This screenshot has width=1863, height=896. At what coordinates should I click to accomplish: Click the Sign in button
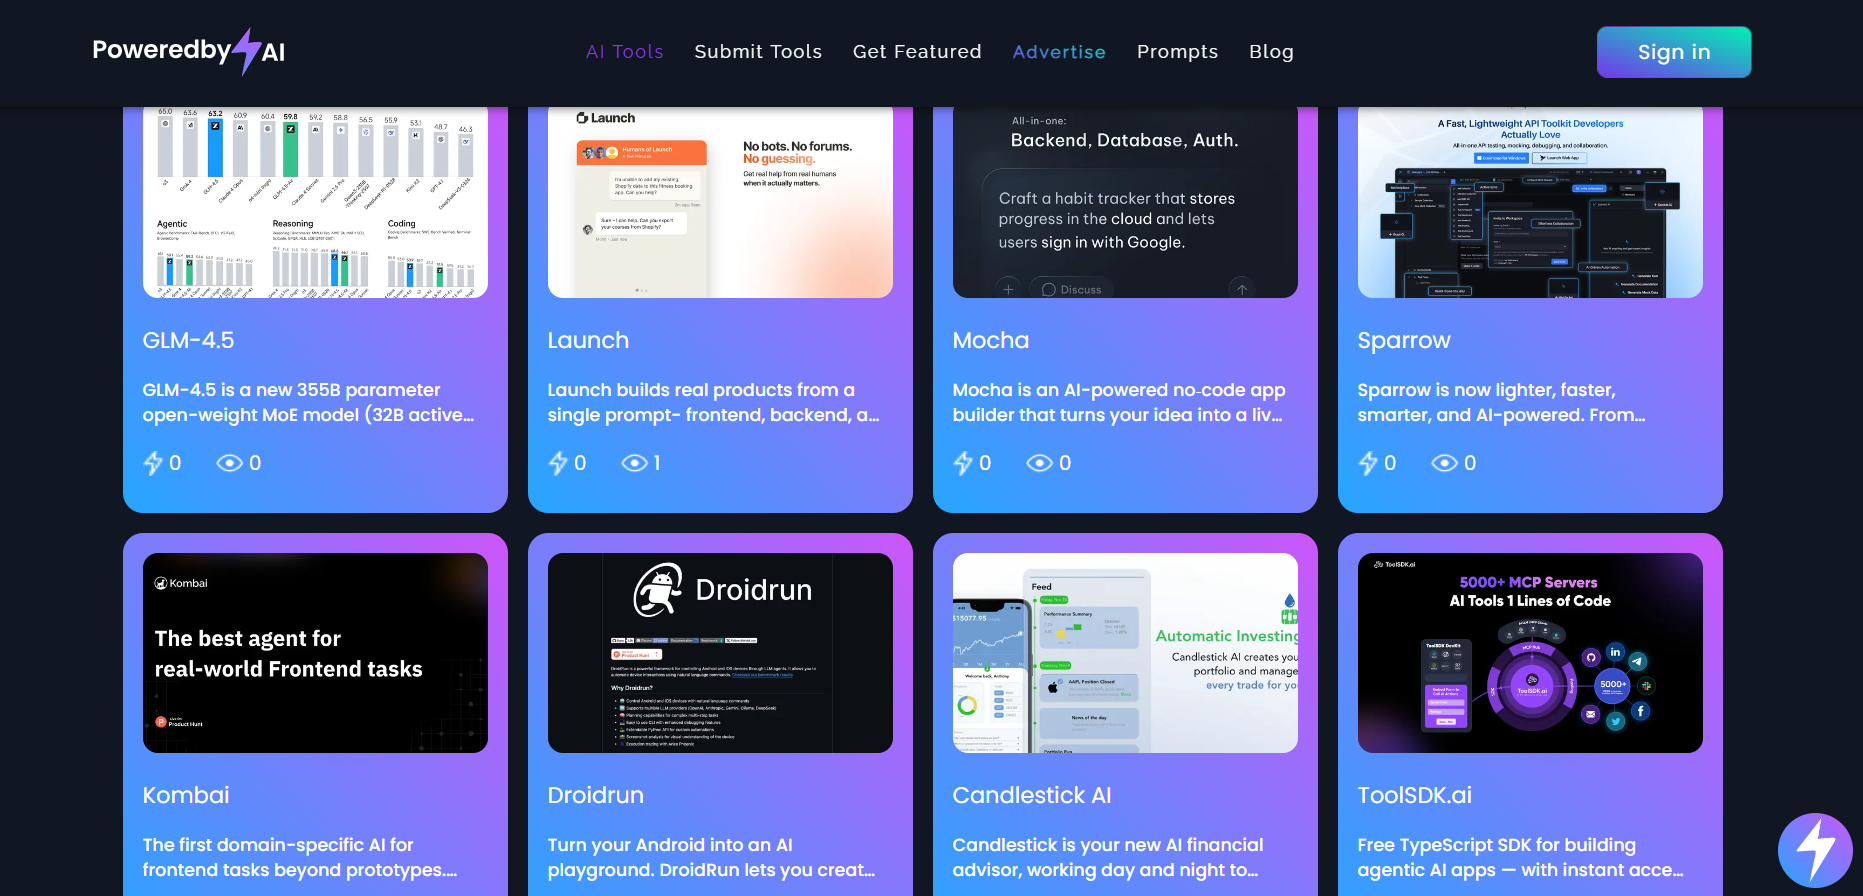click(x=1674, y=52)
